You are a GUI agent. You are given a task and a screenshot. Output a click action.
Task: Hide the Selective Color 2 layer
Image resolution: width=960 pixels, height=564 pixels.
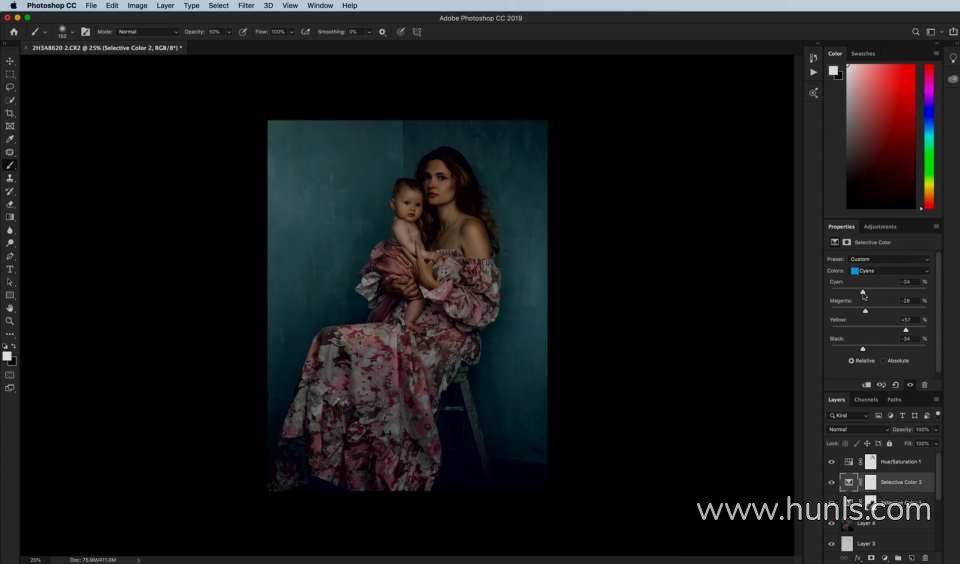click(831, 483)
